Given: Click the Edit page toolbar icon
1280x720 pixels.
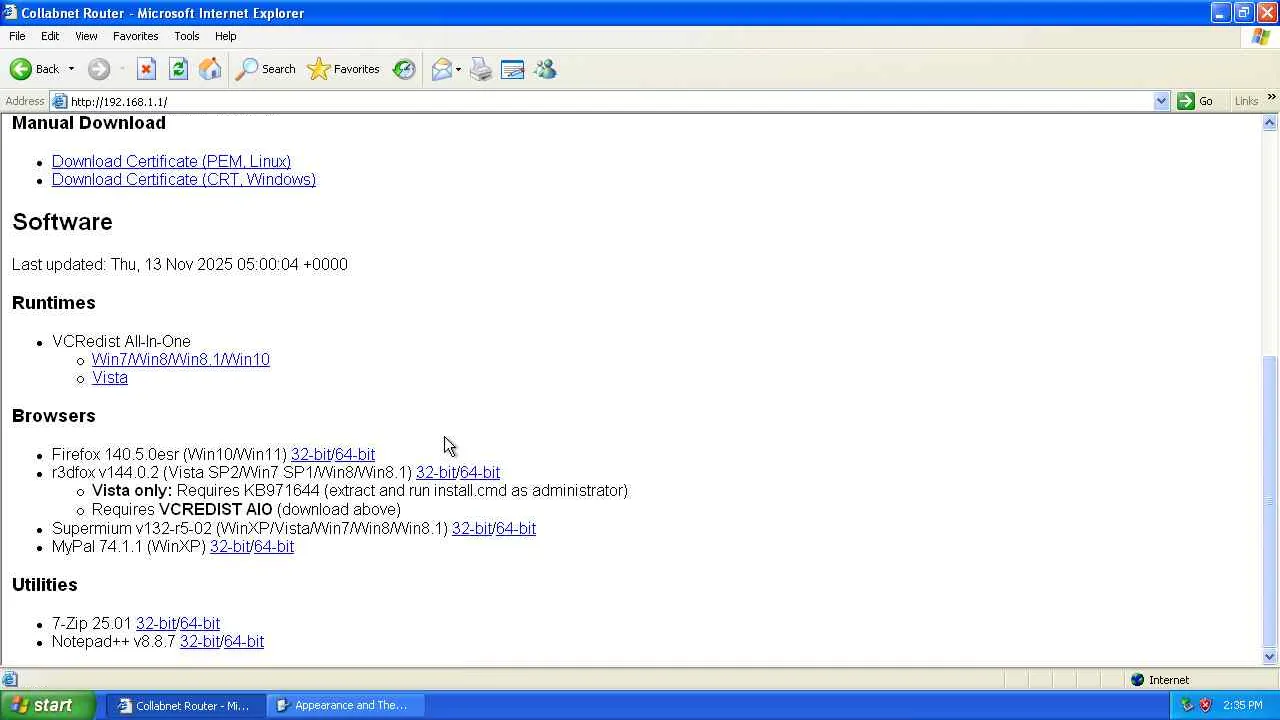Looking at the screenshot, I should click(x=513, y=69).
